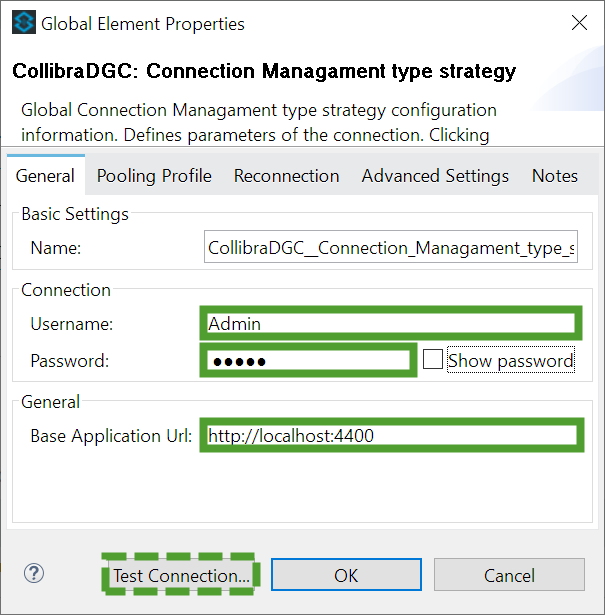Click the Base Application Url field

click(392, 435)
